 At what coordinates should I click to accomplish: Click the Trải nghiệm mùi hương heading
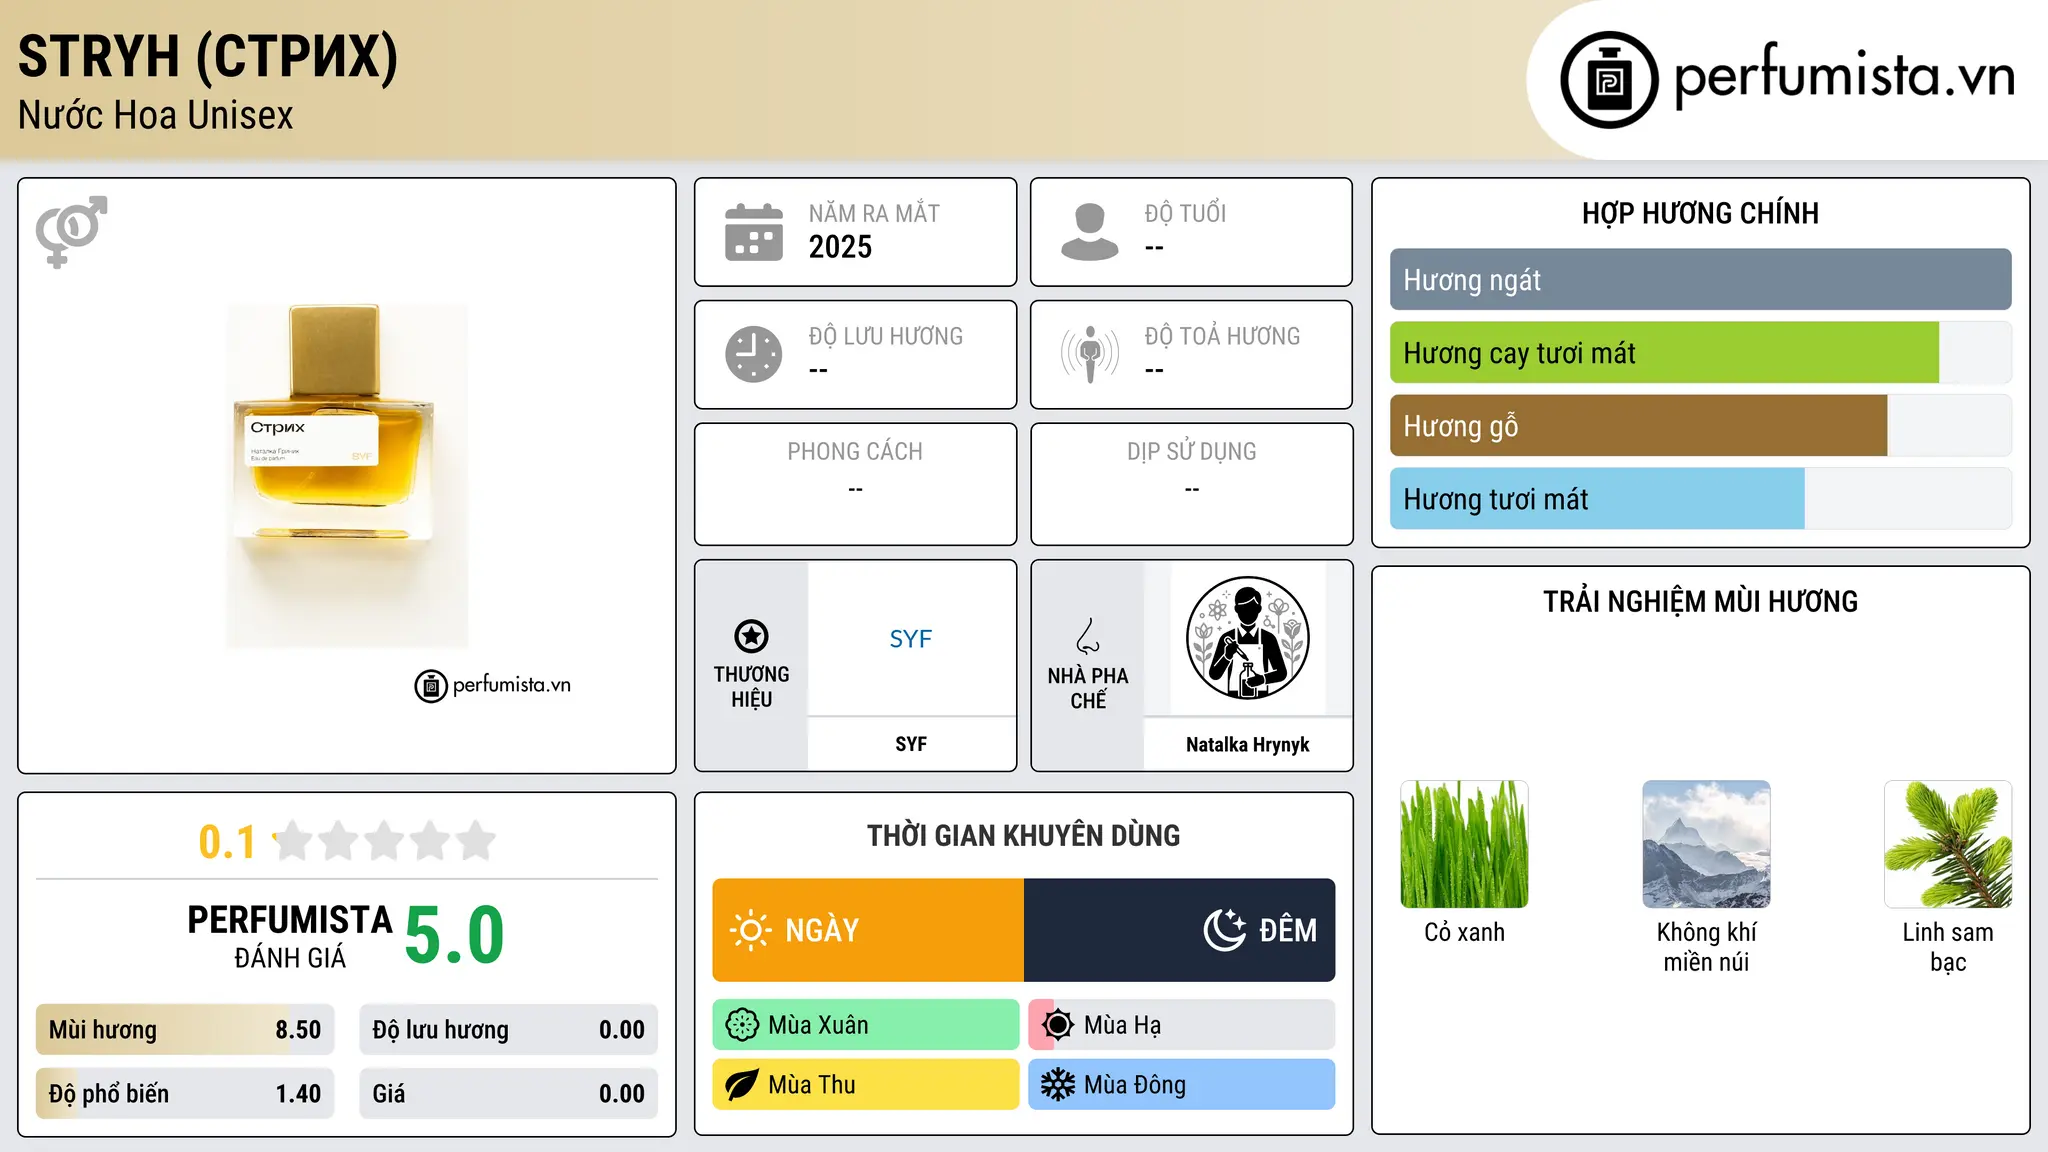click(x=1700, y=601)
